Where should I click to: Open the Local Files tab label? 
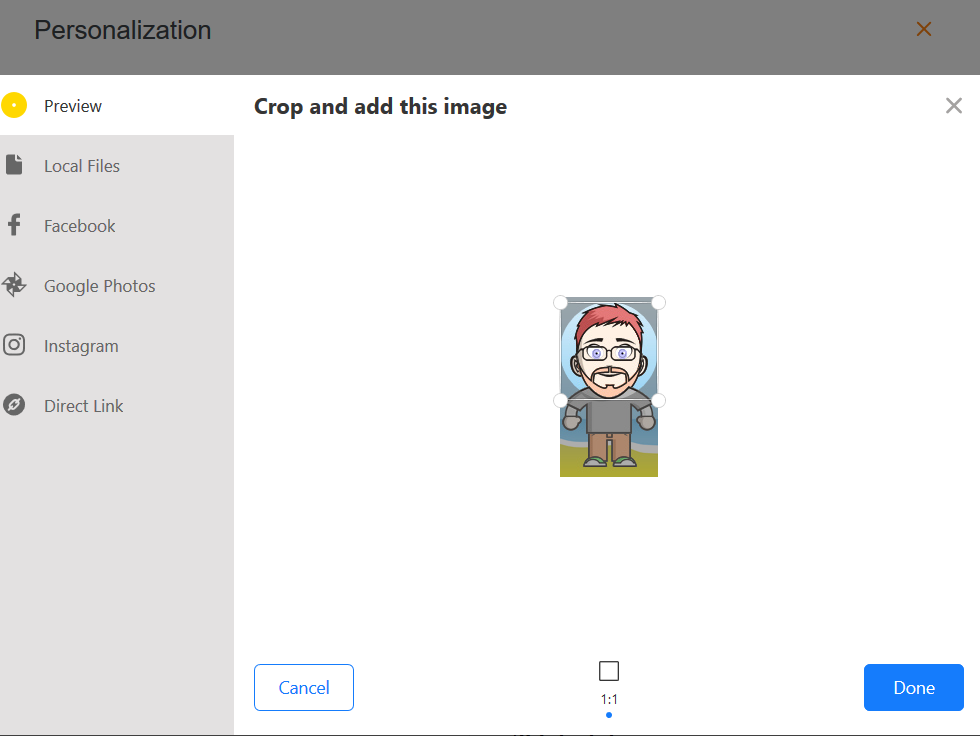[x=82, y=166]
